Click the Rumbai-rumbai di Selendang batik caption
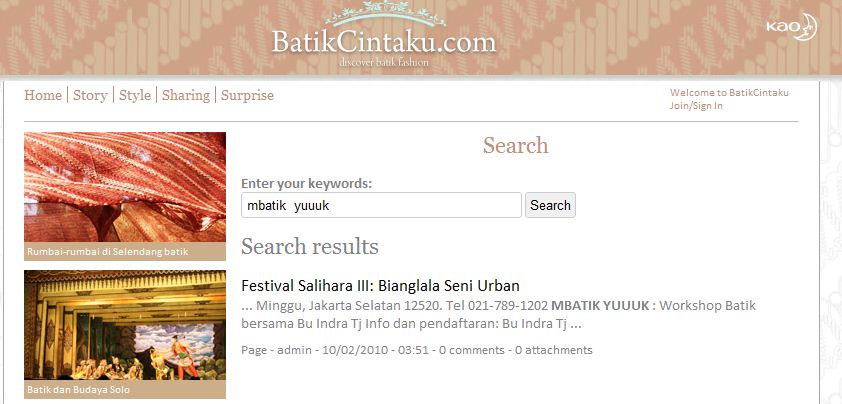Image resolution: width=842 pixels, height=404 pixels. 108,251
